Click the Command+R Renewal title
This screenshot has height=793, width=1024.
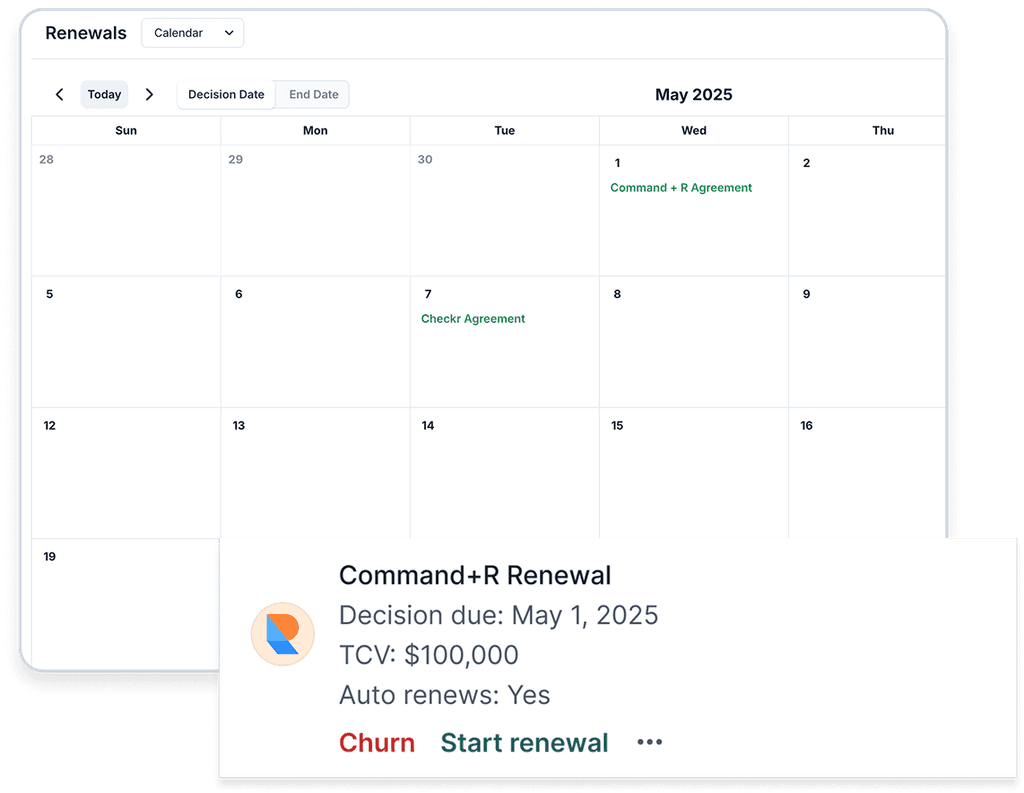(x=475, y=575)
